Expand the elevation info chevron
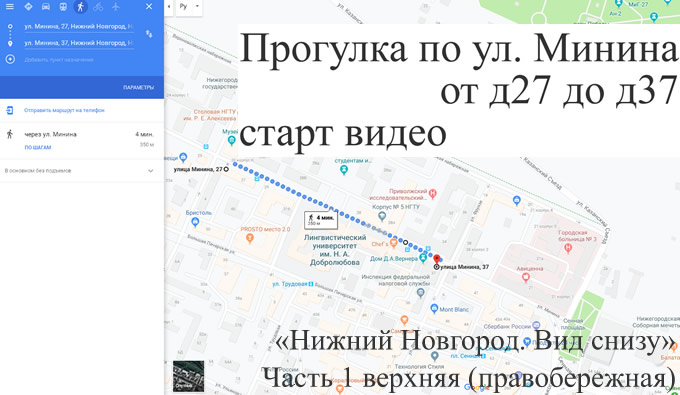680x395 pixels. (x=150, y=171)
